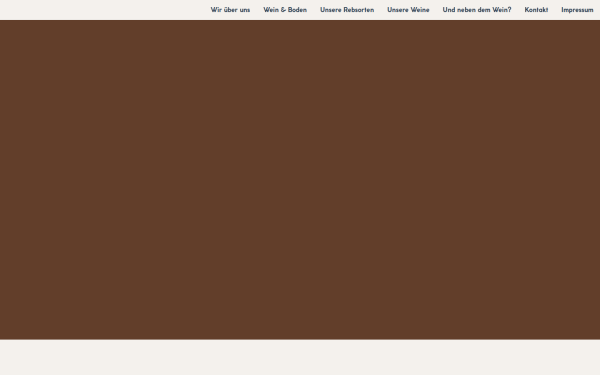Click the center of the brown image placeholder
The image size is (600, 375).
(300, 179)
